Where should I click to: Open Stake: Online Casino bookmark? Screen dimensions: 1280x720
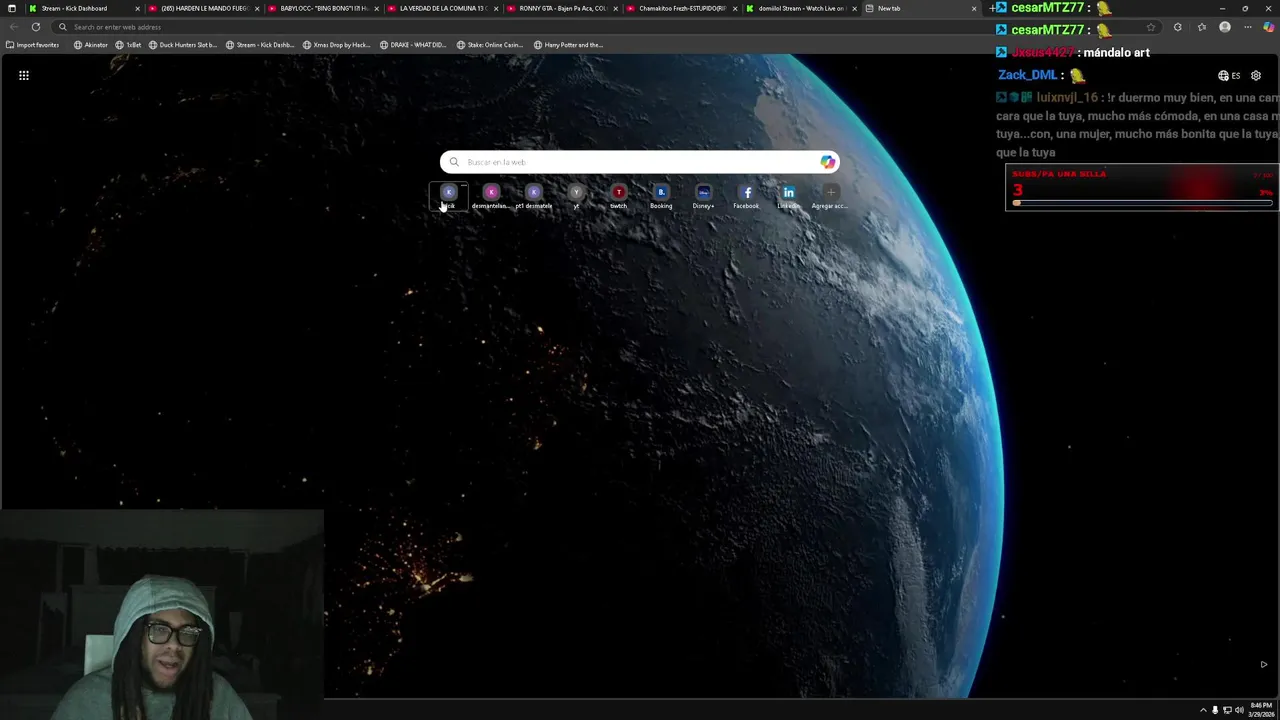coord(490,45)
